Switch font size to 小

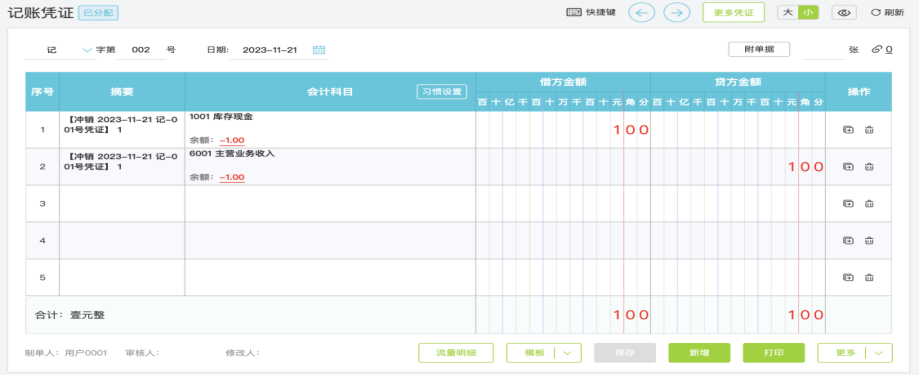(808, 12)
